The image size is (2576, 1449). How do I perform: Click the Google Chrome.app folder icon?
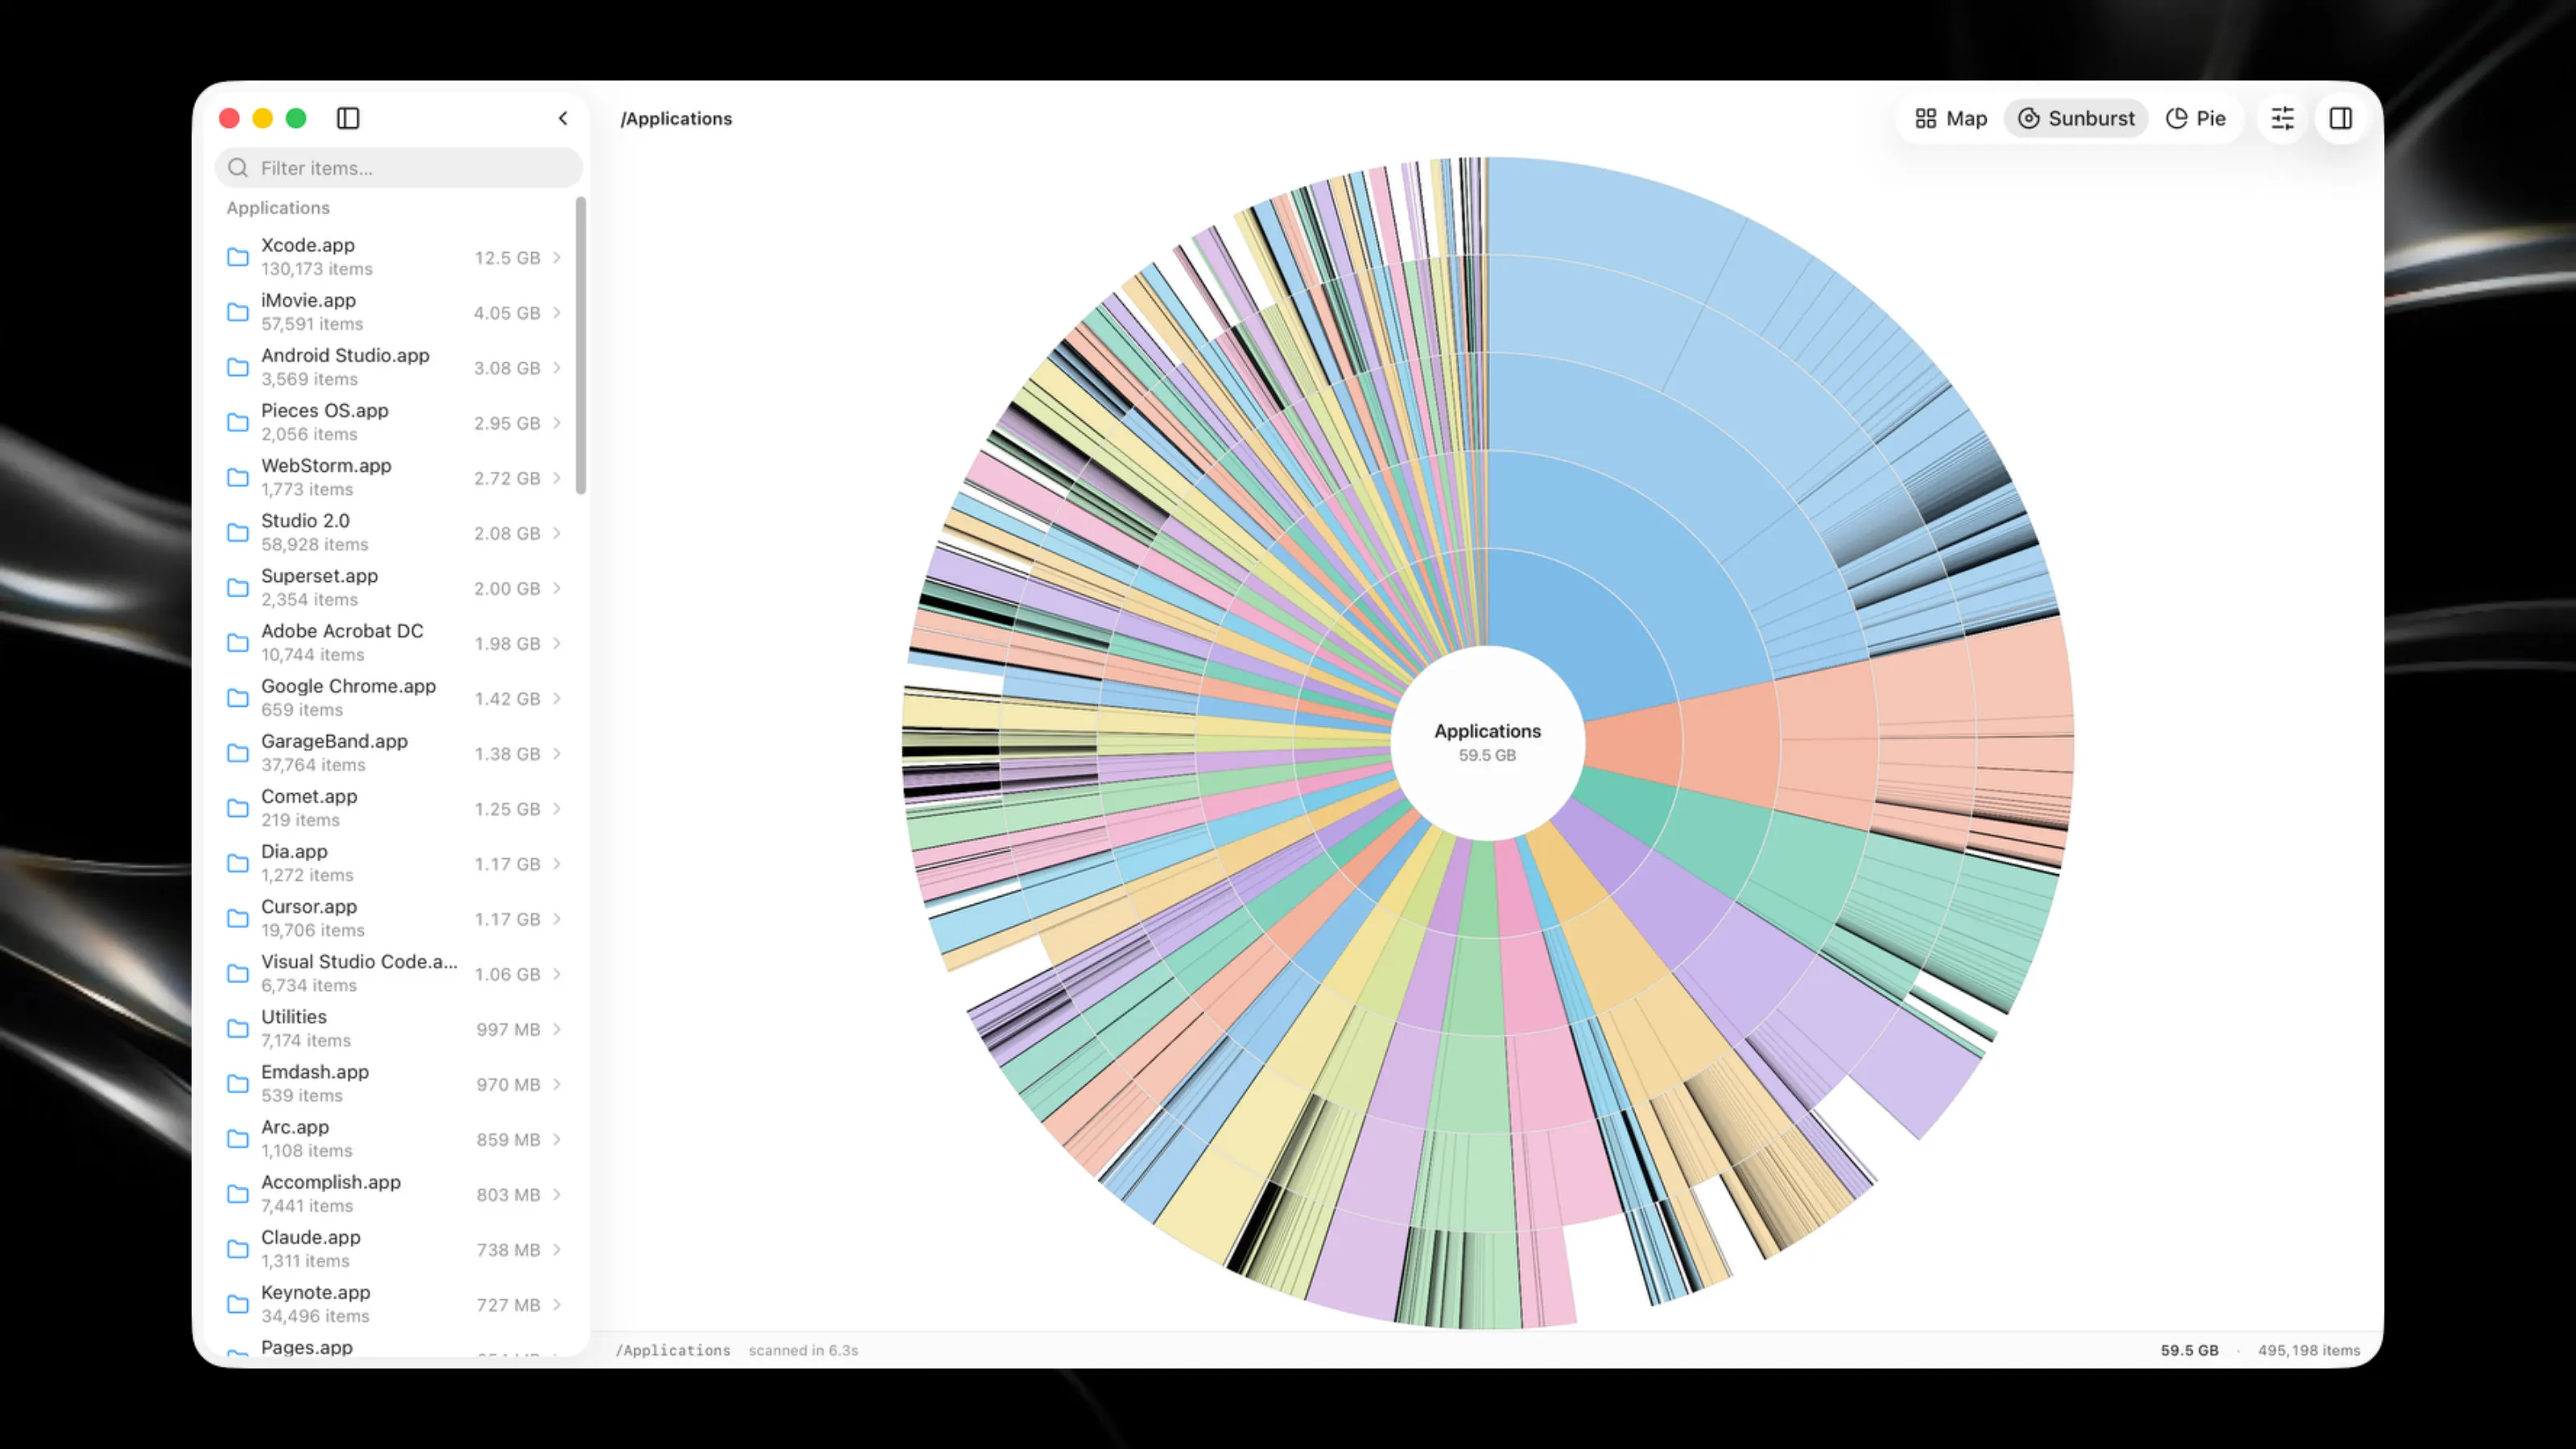pyautogui.click(x=238, y=697)
